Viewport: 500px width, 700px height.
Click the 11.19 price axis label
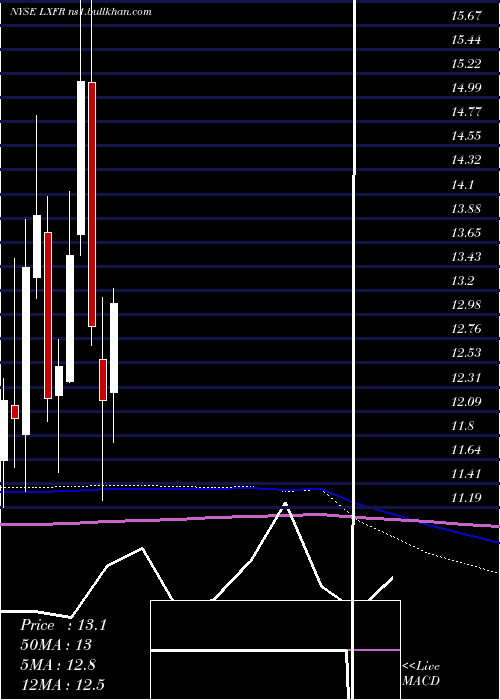pyautogui.click(x=466, y=498)
